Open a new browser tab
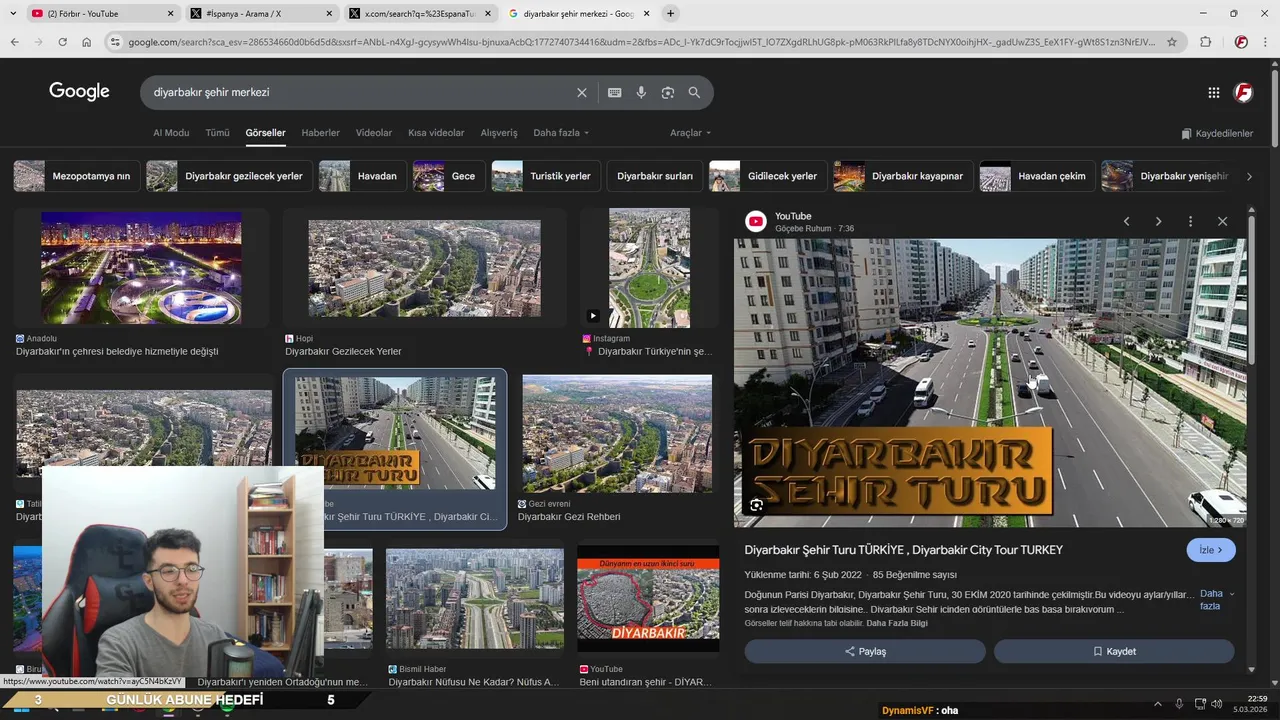Screen dimensions: 1280x720 coord(671,13)
